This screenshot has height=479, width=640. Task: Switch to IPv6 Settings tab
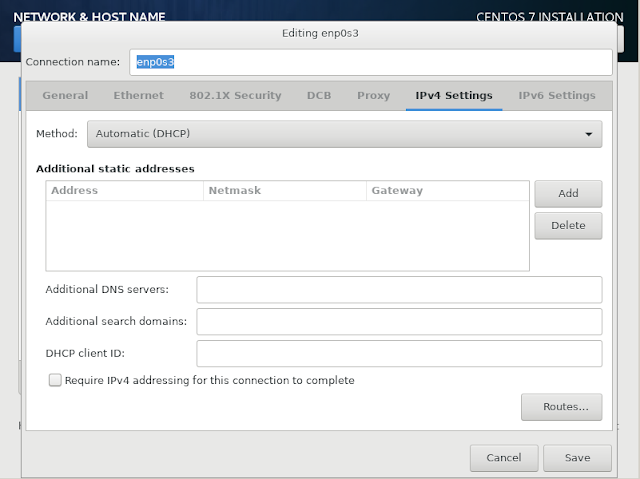(557, 95)
